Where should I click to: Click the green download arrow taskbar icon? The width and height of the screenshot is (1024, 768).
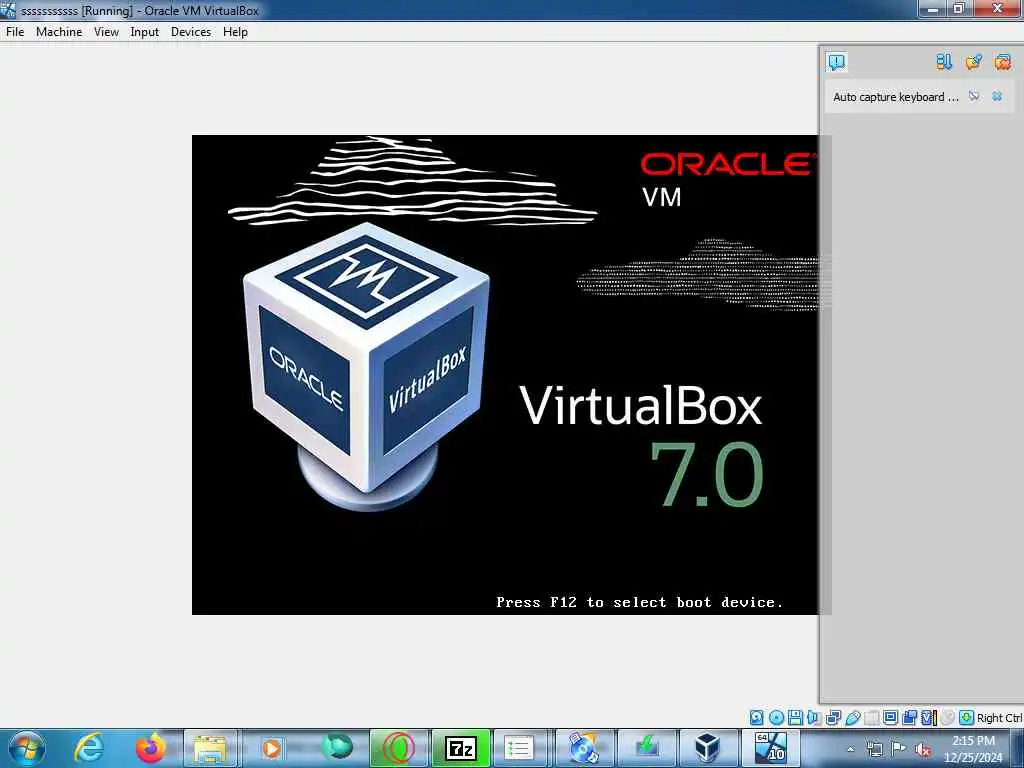(646, 748)
